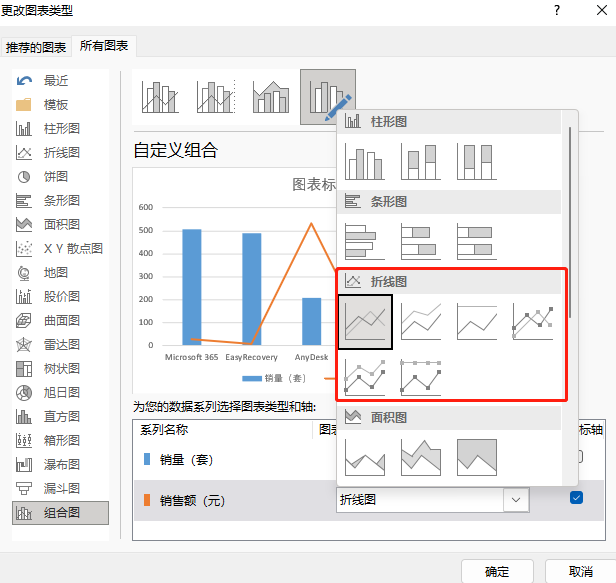Click the 折线图 header in dropdown list
616x583 pixels.
(449, 281)
